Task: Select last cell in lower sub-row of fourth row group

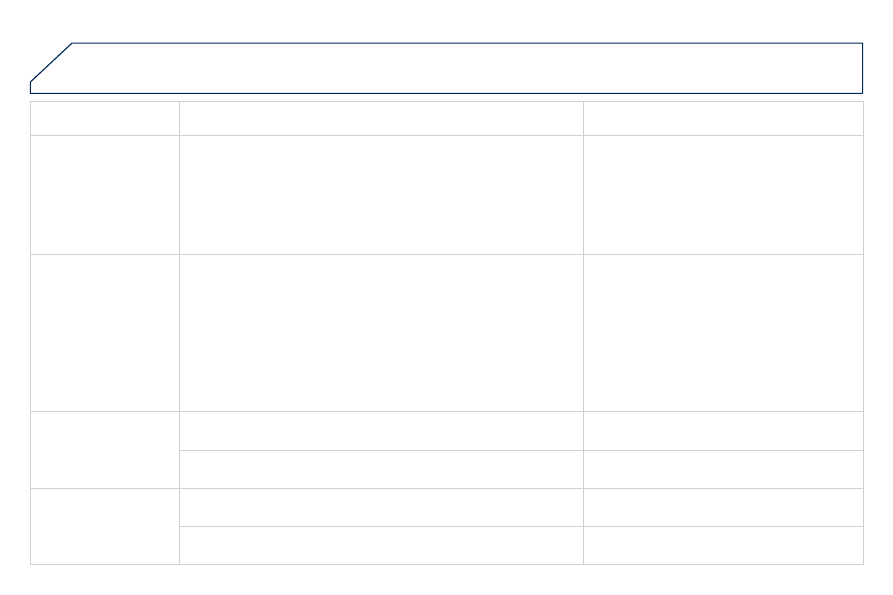Action: 723,469
